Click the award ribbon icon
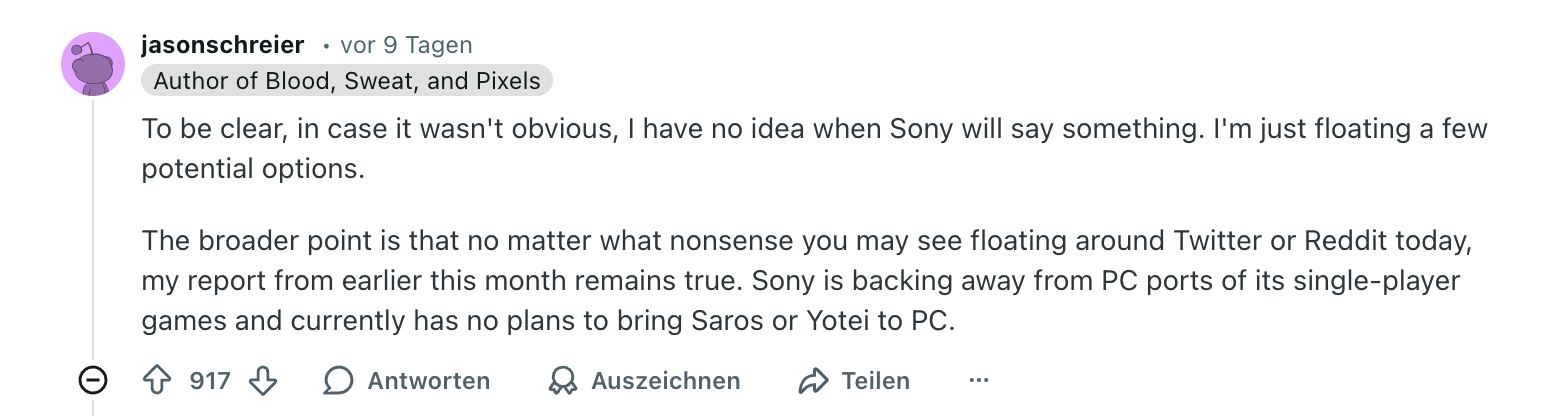 coord(563,381)
